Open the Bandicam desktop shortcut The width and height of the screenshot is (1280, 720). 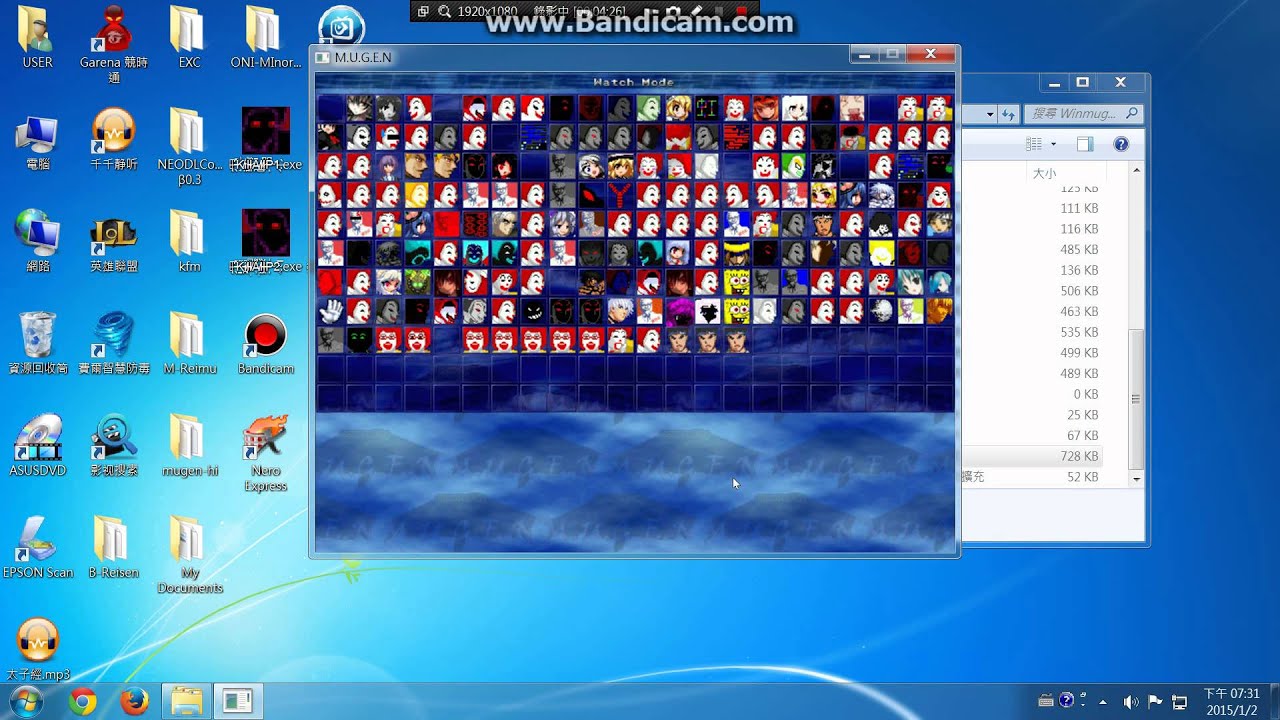click(x=266, y=345)
